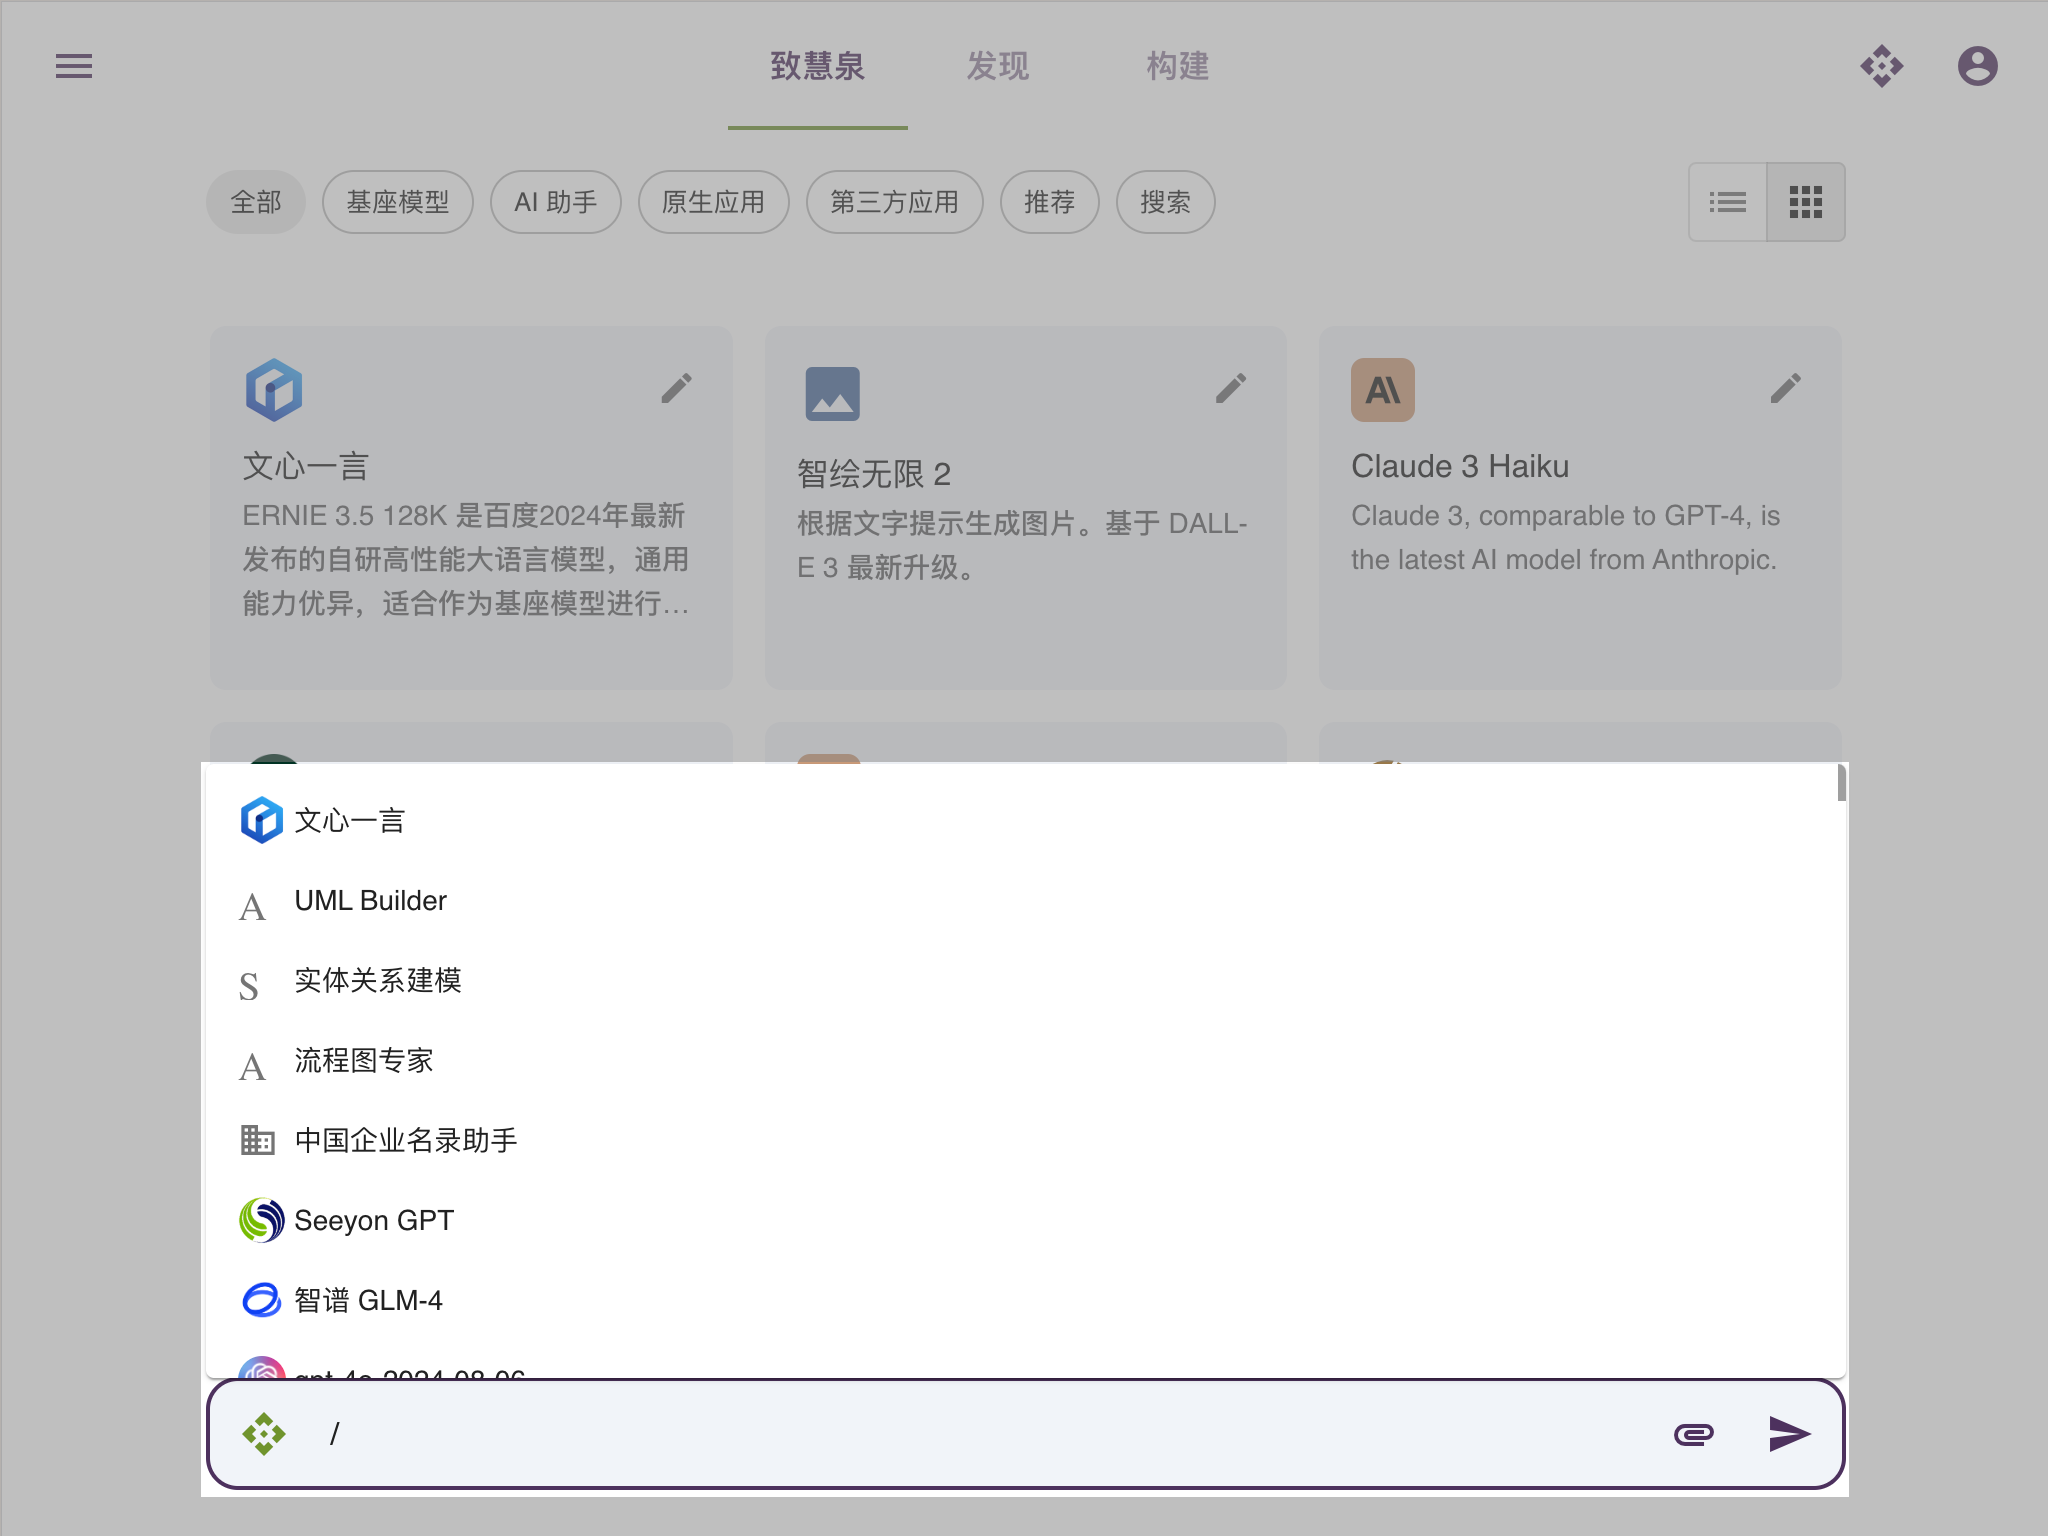Image resolution: width=2048 pixels, height=1536 pixels.
Task: Filter by 推荐
Action: click(x=1050, y=202)
